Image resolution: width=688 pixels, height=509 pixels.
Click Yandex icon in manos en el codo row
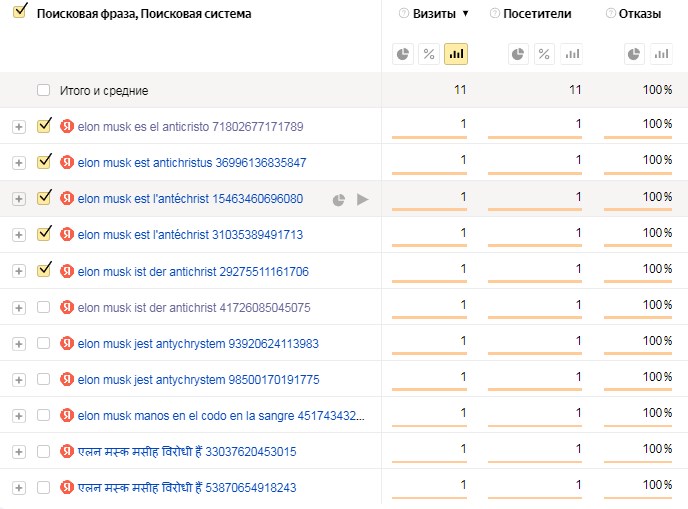[67, 415]
